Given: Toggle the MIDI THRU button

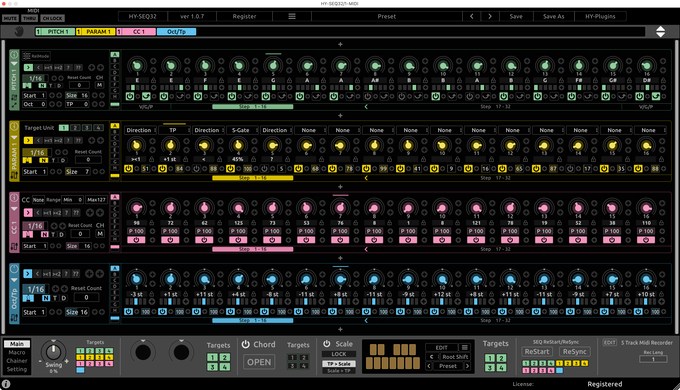Looking at the screenshot, I should pyautogui.click(x=29, y=18).
